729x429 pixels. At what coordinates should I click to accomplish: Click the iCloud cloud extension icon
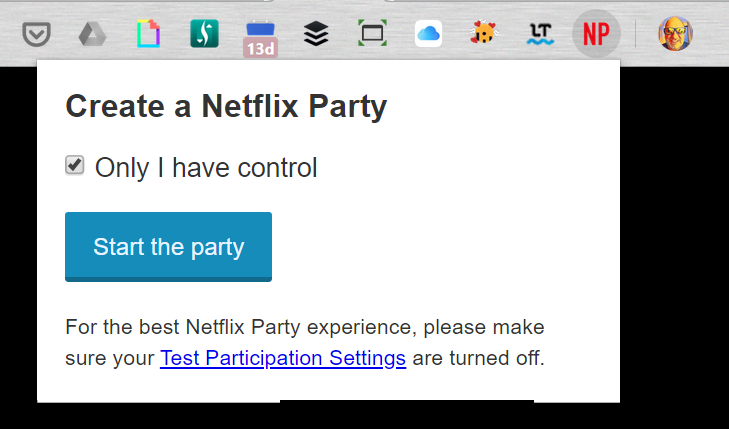pyautogui.click(x=428, y=33)
